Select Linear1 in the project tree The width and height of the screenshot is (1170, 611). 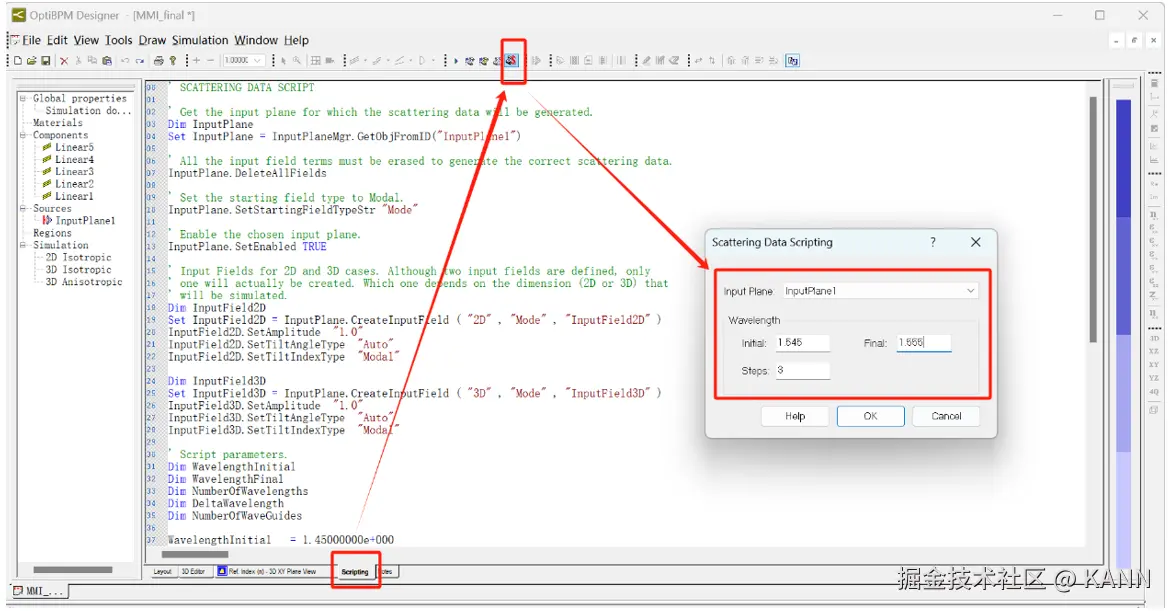(x=74, y=196)
